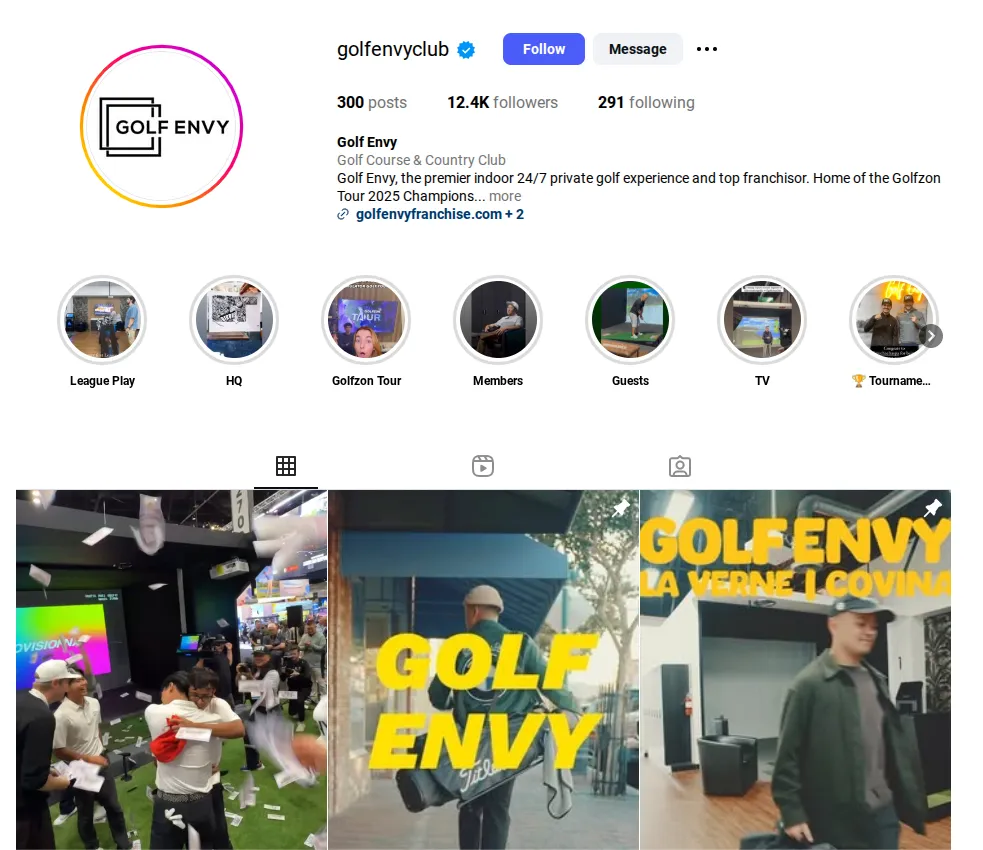Open pinned Golf Envy La Verne Covina post
The height and width of the screenshot is (850, 983).
point(795,669)
